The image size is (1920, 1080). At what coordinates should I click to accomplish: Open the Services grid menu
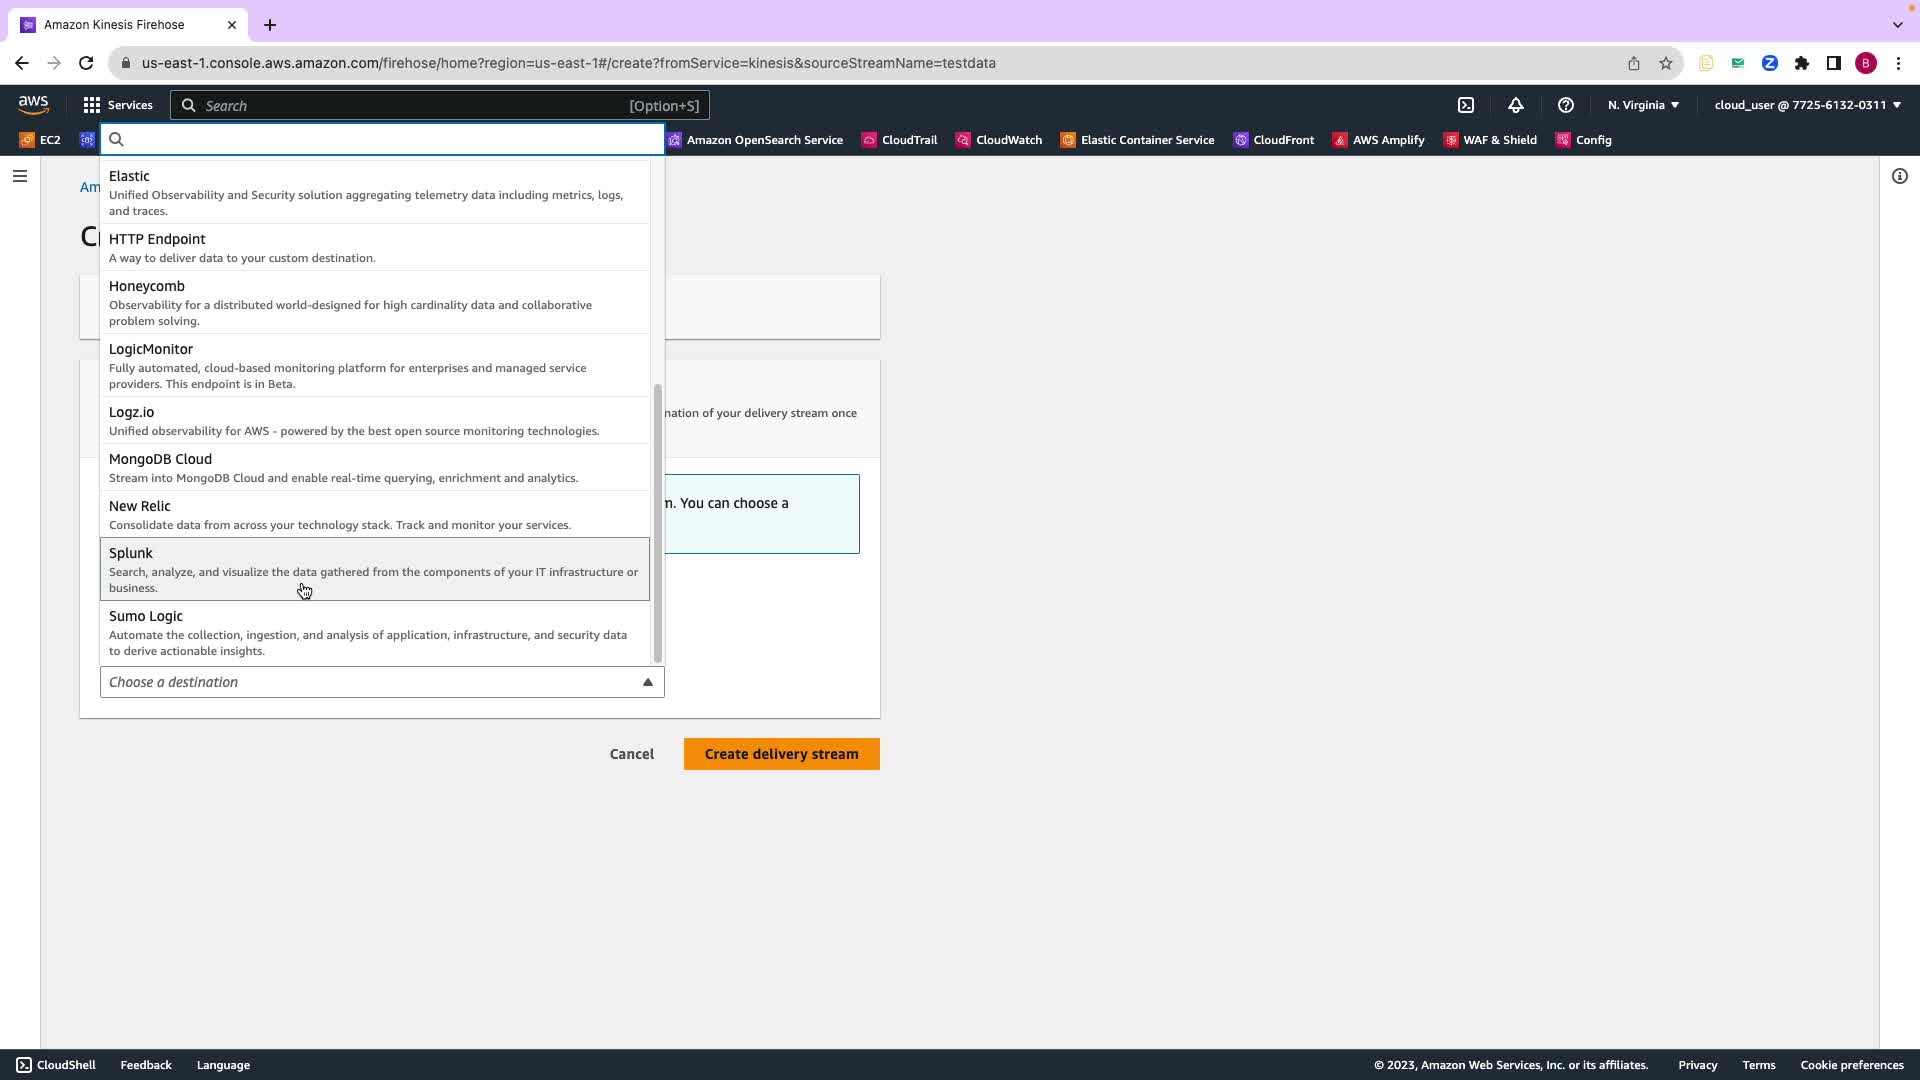point(117,105)
